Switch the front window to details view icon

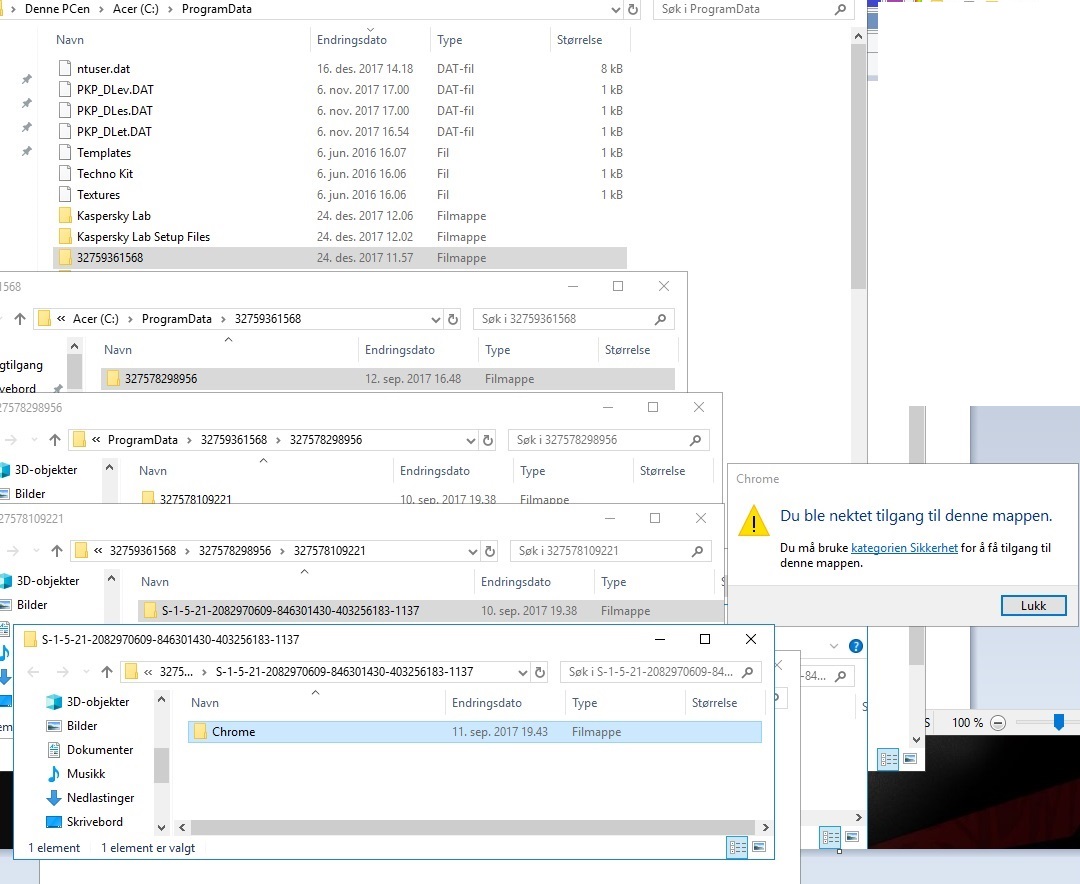[x=738, y=847]
